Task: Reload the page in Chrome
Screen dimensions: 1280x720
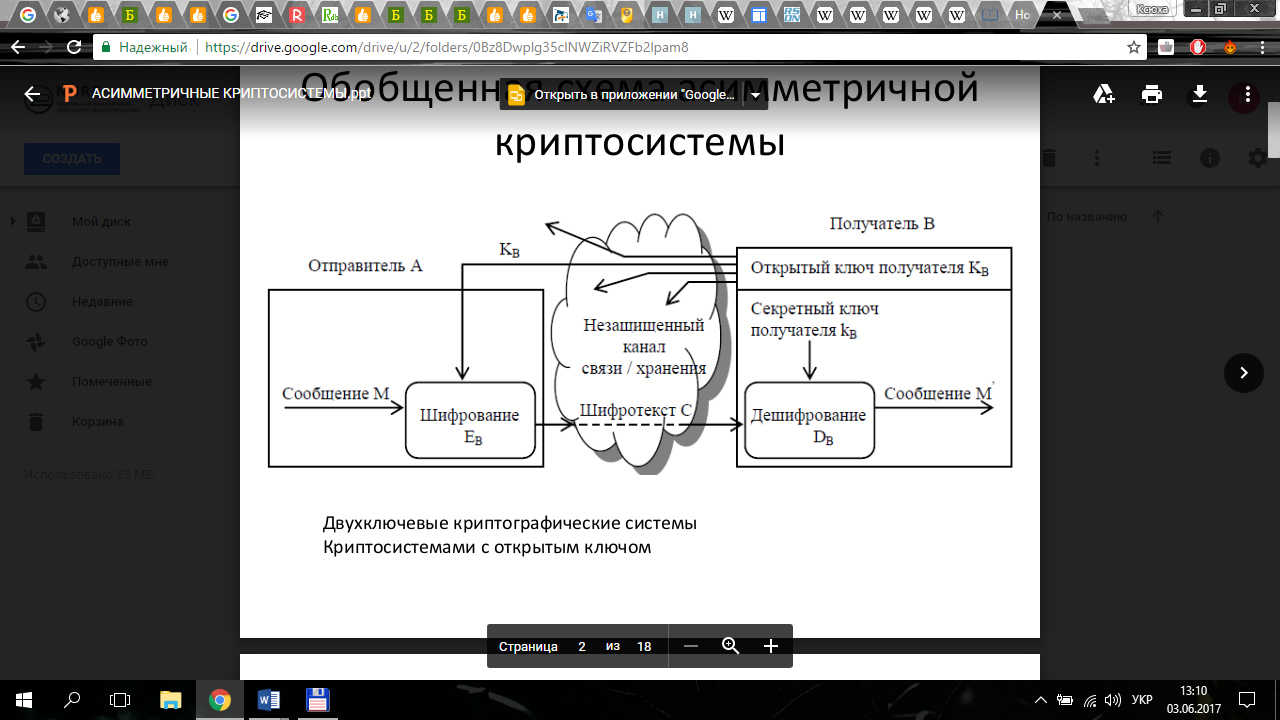Action: click(x=73, y=47)
